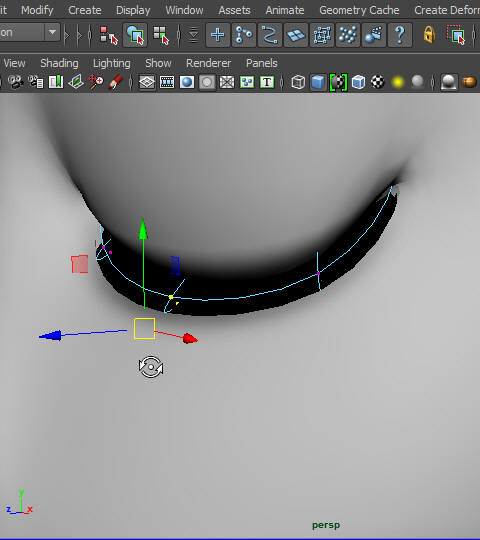Screen dimensions: 480x540
Task: Switch viewport to wireframe display
Action: [298, 82]
